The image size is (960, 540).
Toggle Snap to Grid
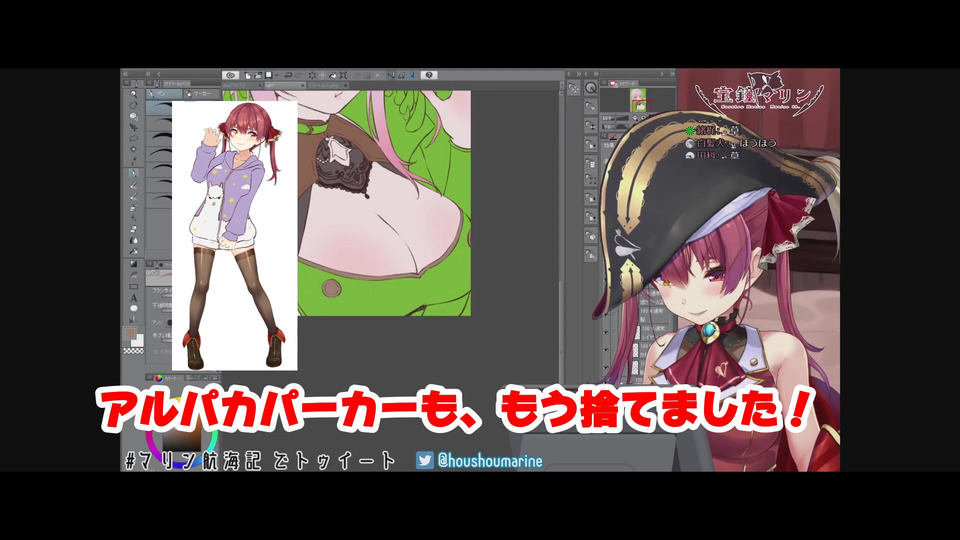(411, 75)
